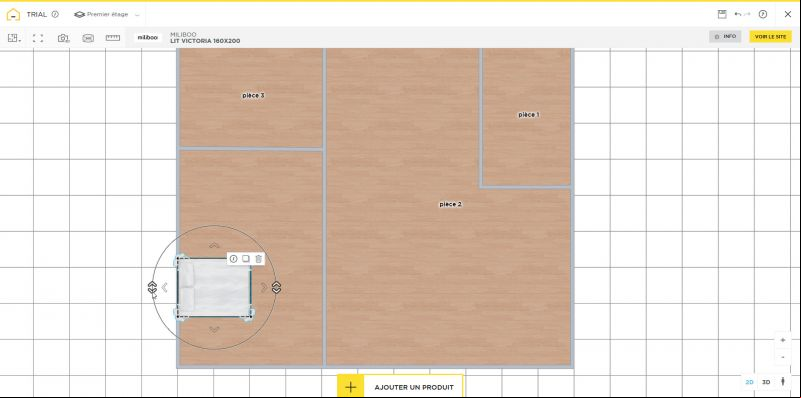Click the MILIBOO brand label
Image resolution: width=801 pixels, height=398 pixels.
[183, 34]
